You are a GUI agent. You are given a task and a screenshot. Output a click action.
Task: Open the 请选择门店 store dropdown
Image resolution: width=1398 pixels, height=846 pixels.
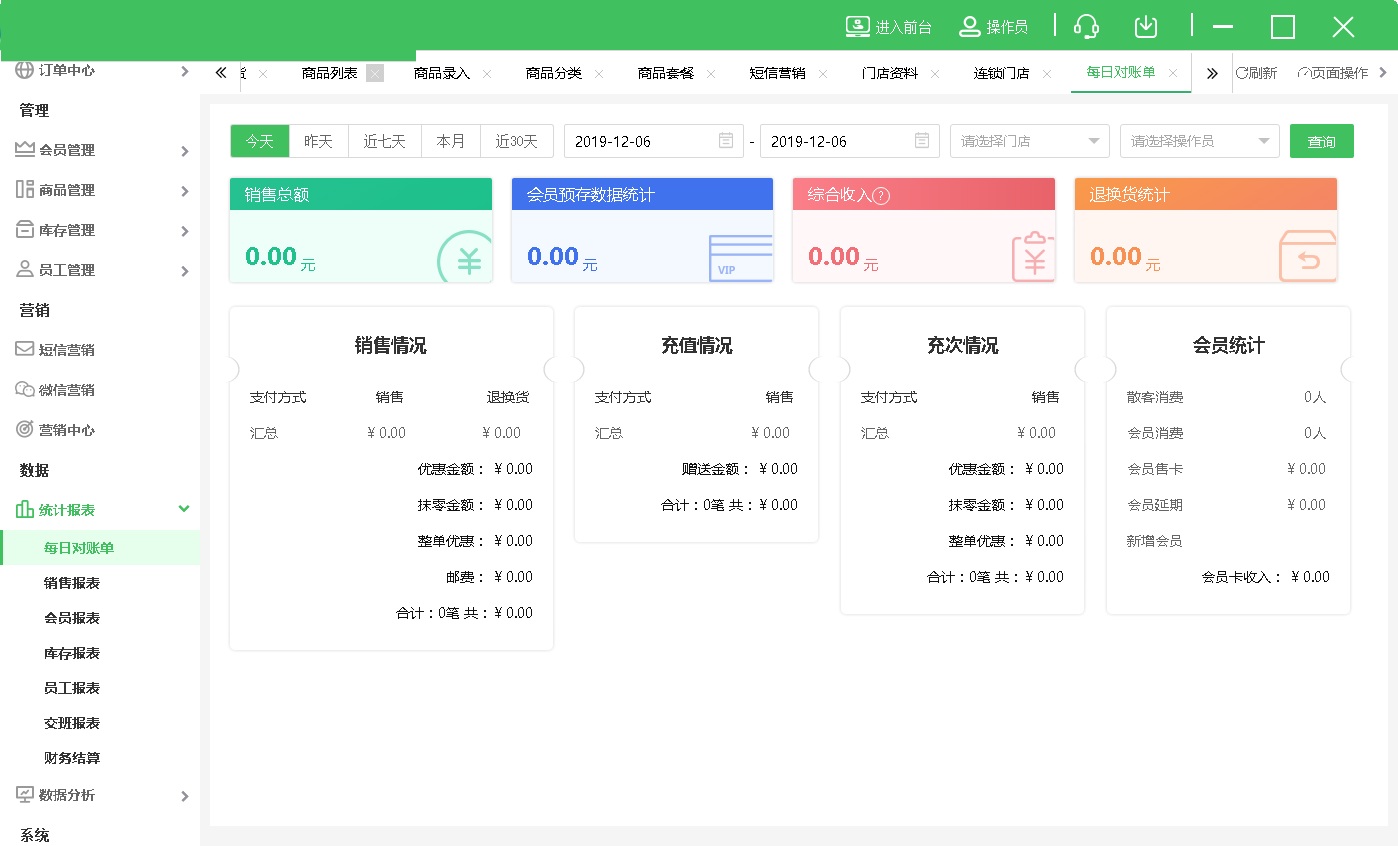(x=1030, y=141)
